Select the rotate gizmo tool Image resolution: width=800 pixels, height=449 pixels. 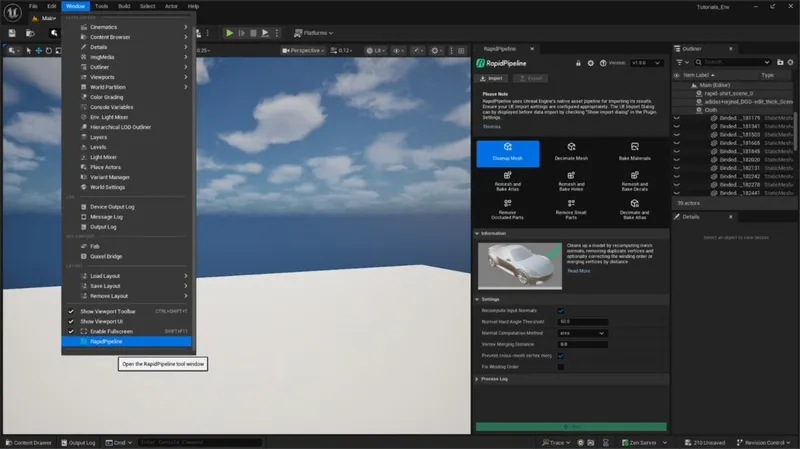click(48, 51)
